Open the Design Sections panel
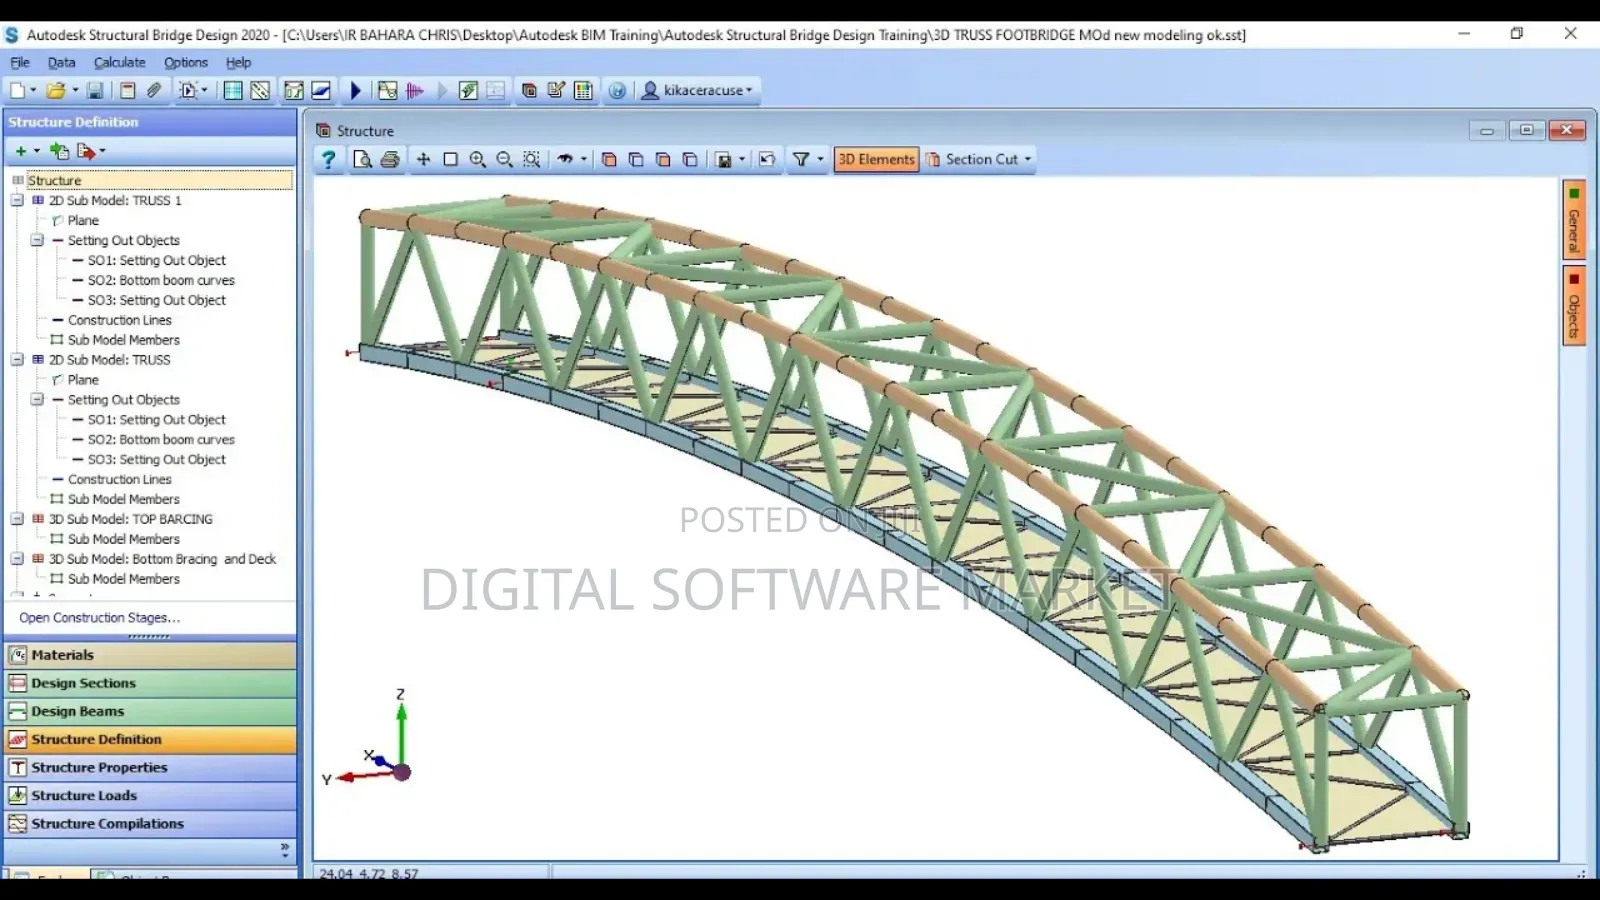1600x900 pixels. [150, 683]
